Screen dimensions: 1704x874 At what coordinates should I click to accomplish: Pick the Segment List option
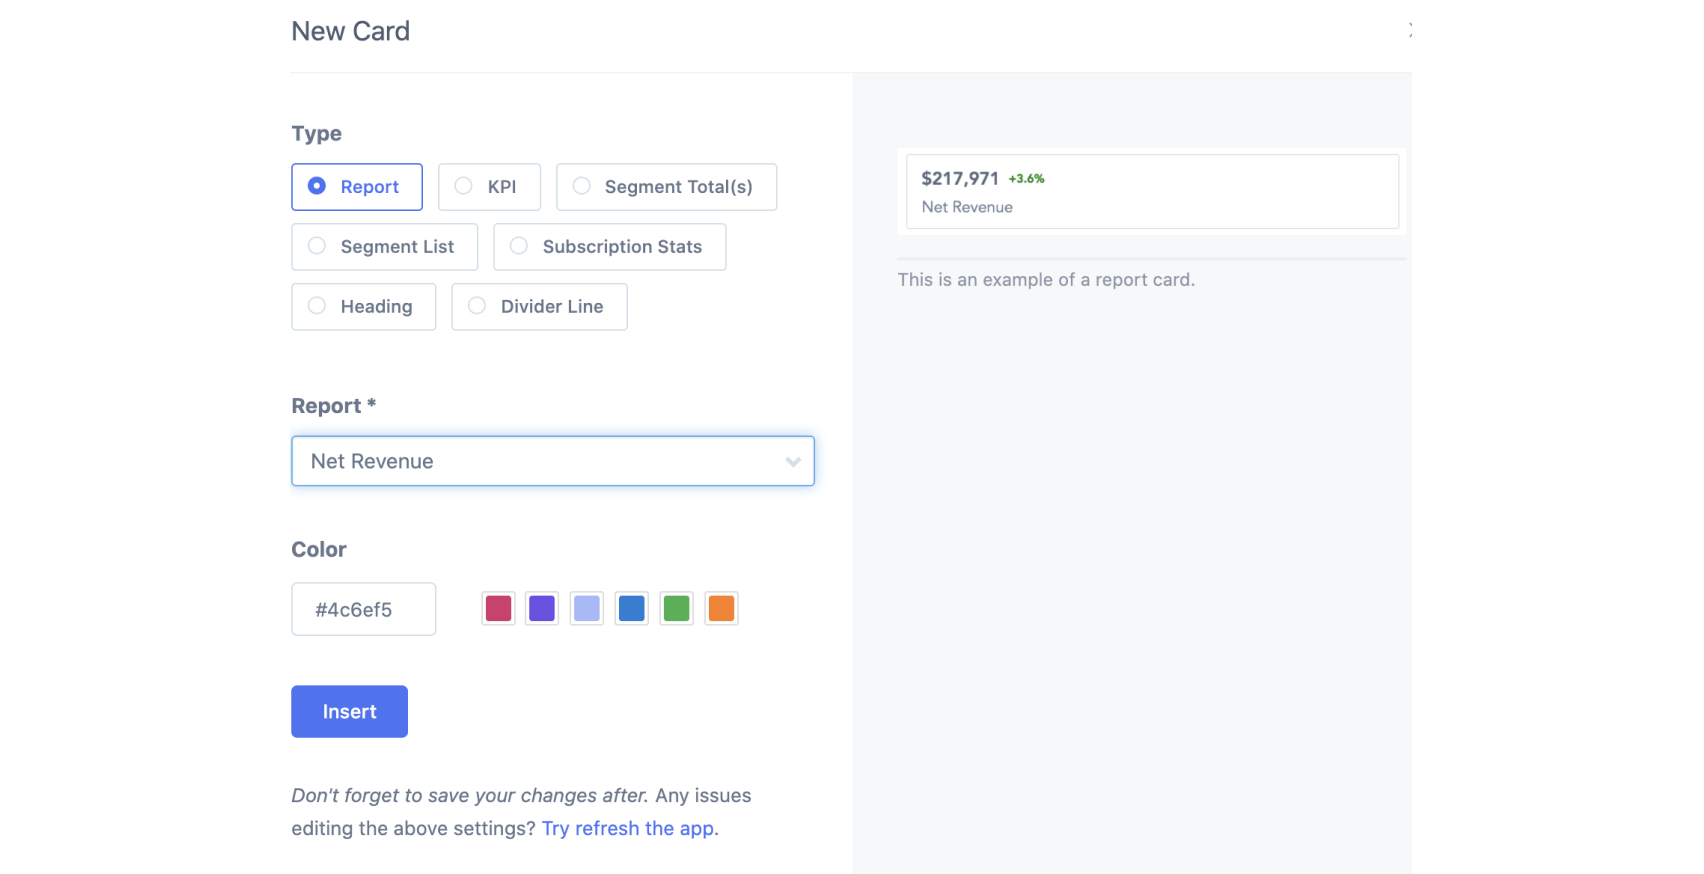point(384,247)
